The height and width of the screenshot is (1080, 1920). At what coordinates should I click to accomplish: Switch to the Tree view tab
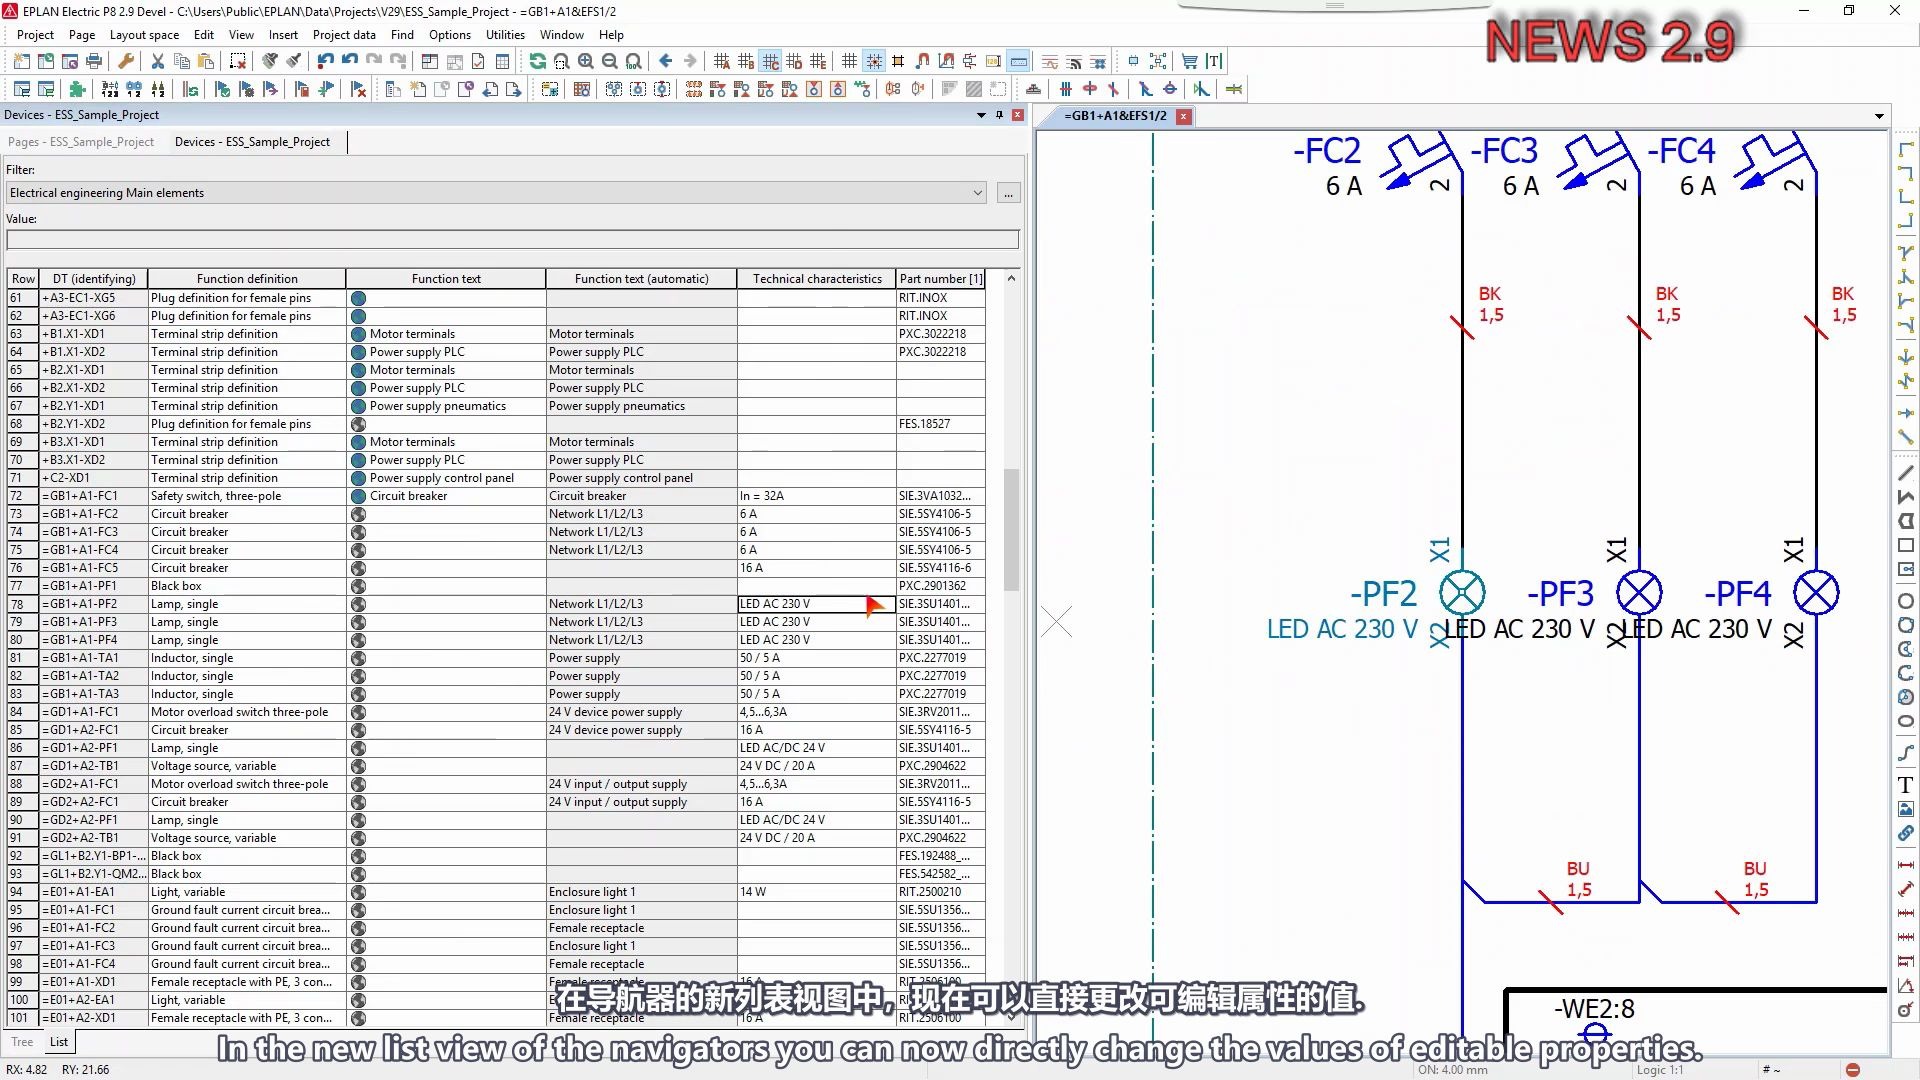coord(22,1042)
